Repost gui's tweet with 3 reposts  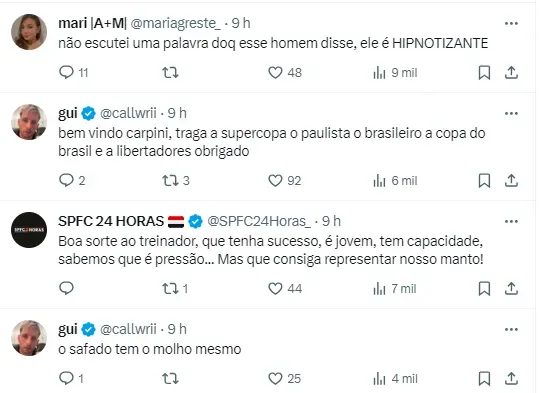pos(176,180)
